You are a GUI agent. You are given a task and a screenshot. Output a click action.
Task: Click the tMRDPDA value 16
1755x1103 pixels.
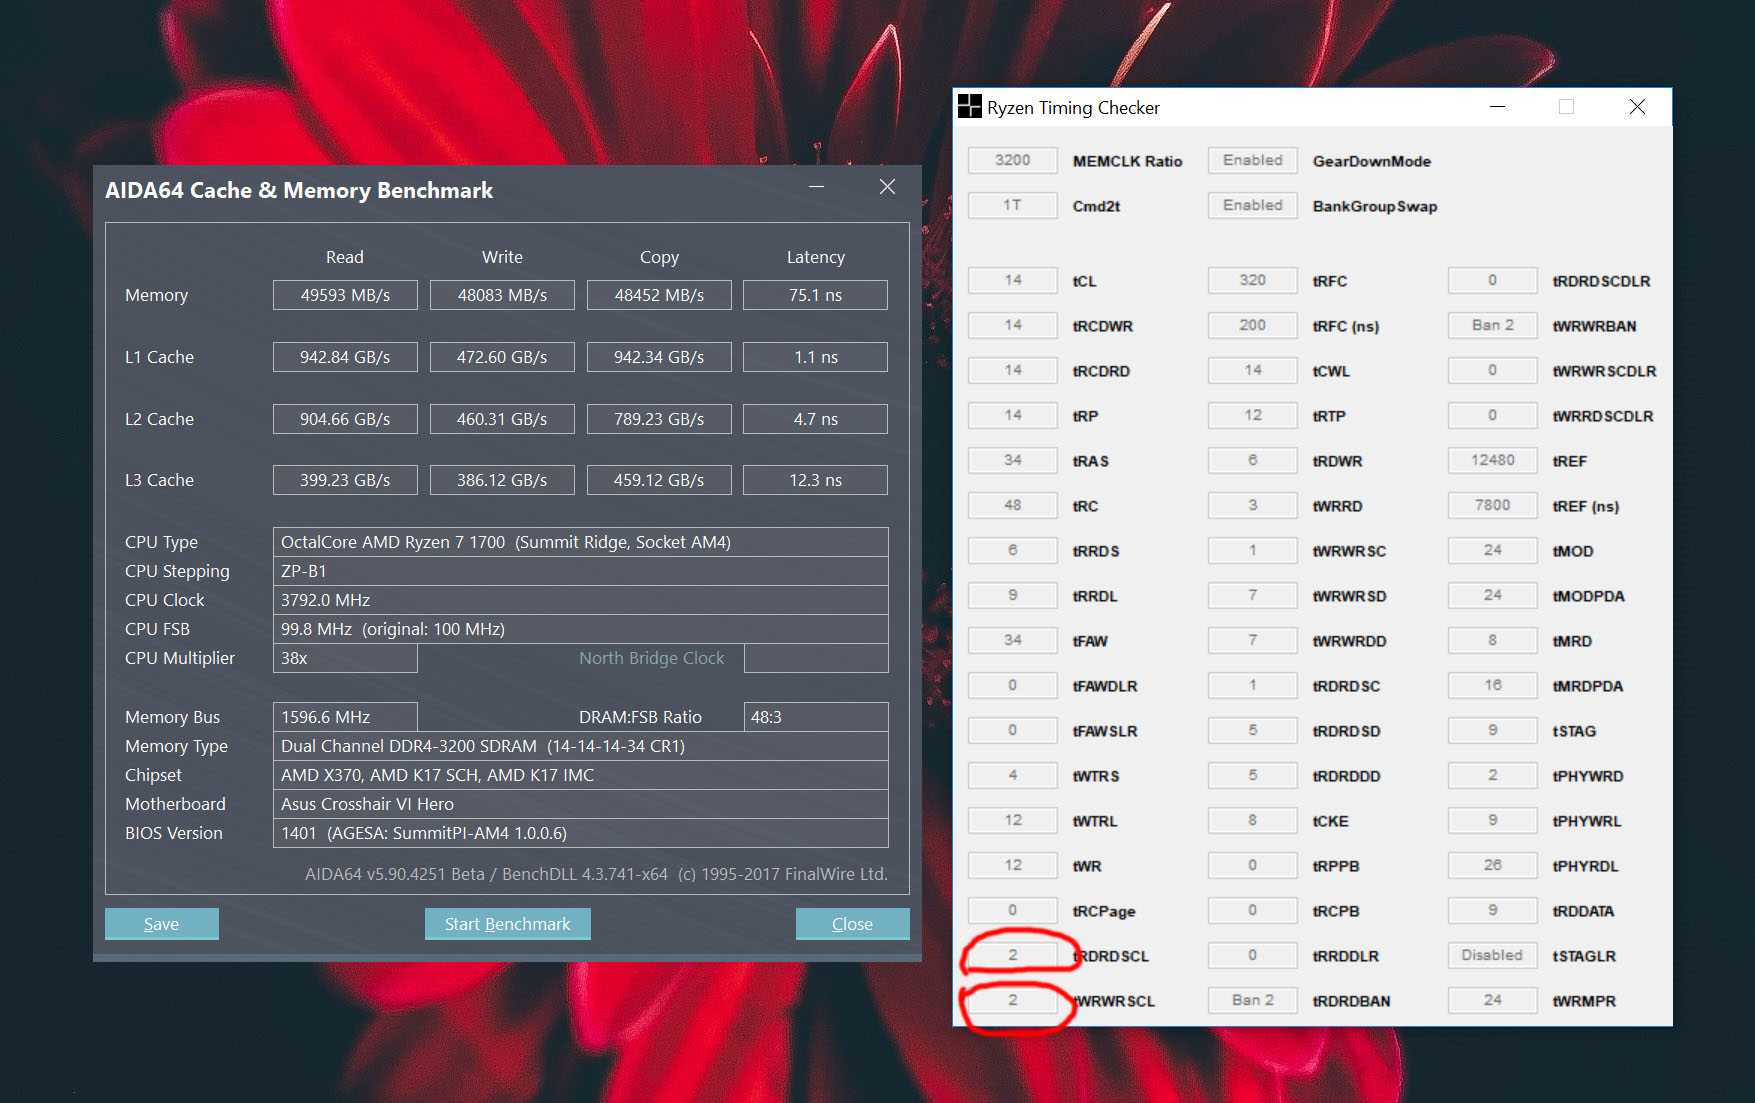pos(1493,685)
